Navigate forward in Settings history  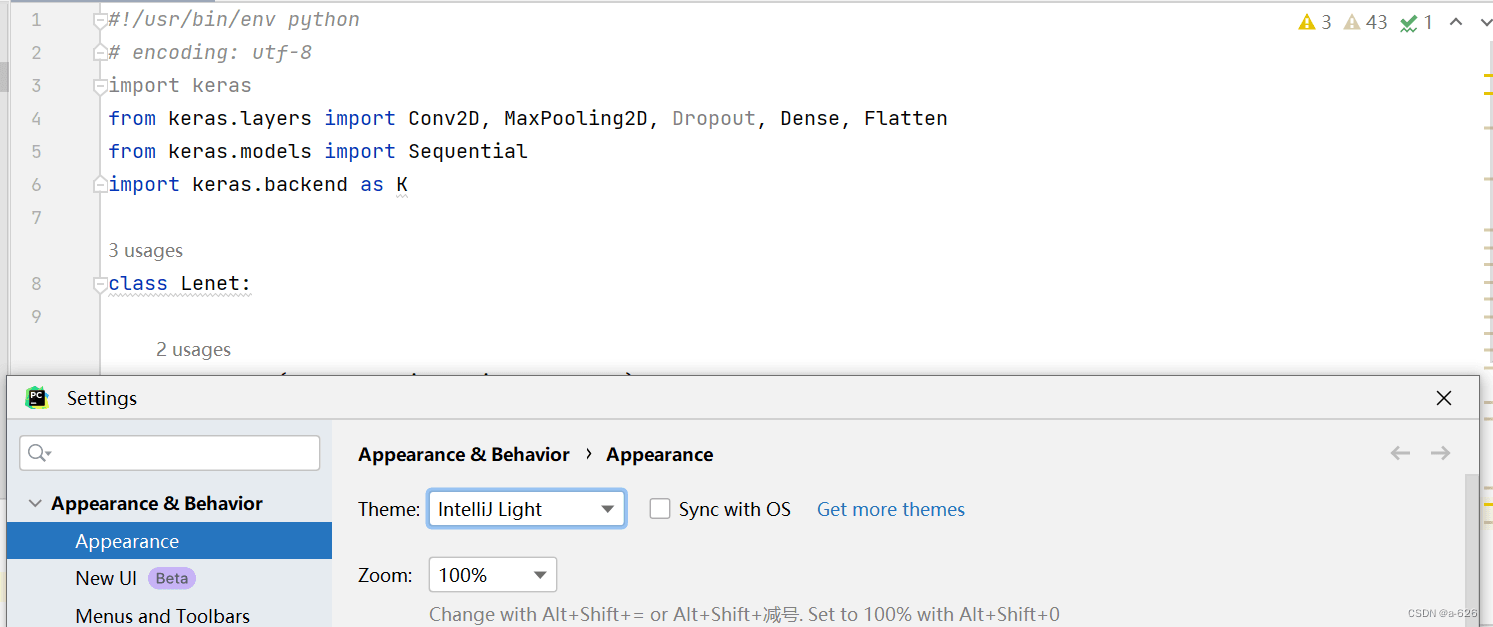tap(1440, 453)
